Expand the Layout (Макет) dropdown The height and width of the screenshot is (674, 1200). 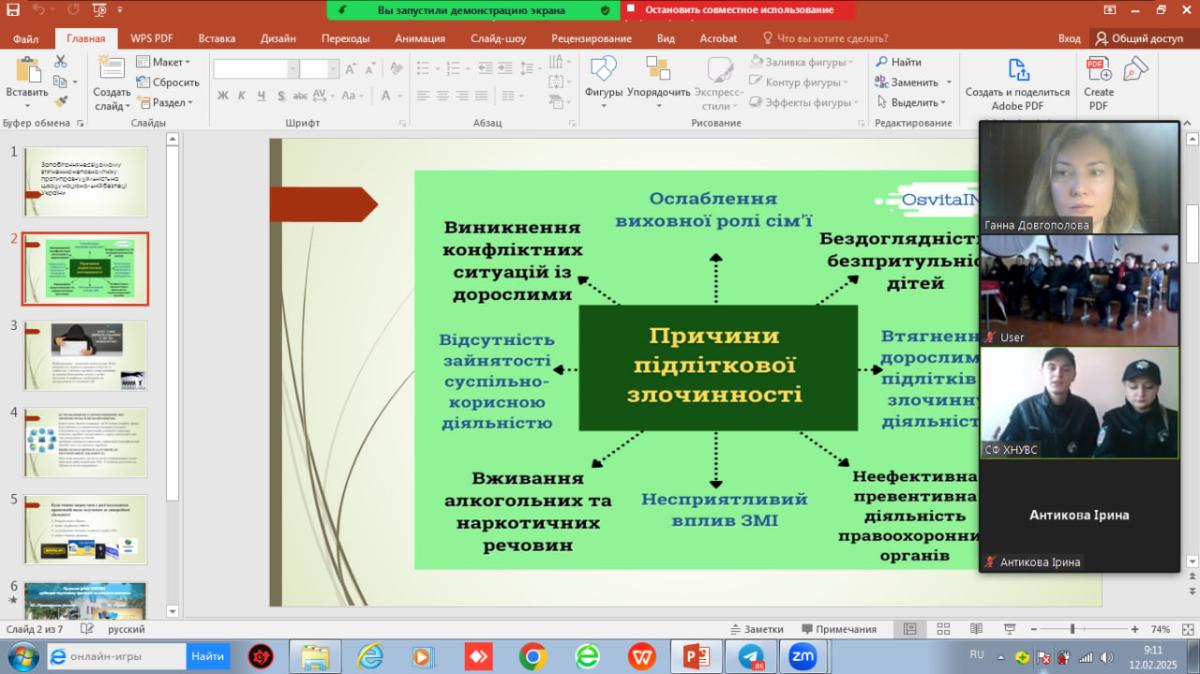pos(166,62)
